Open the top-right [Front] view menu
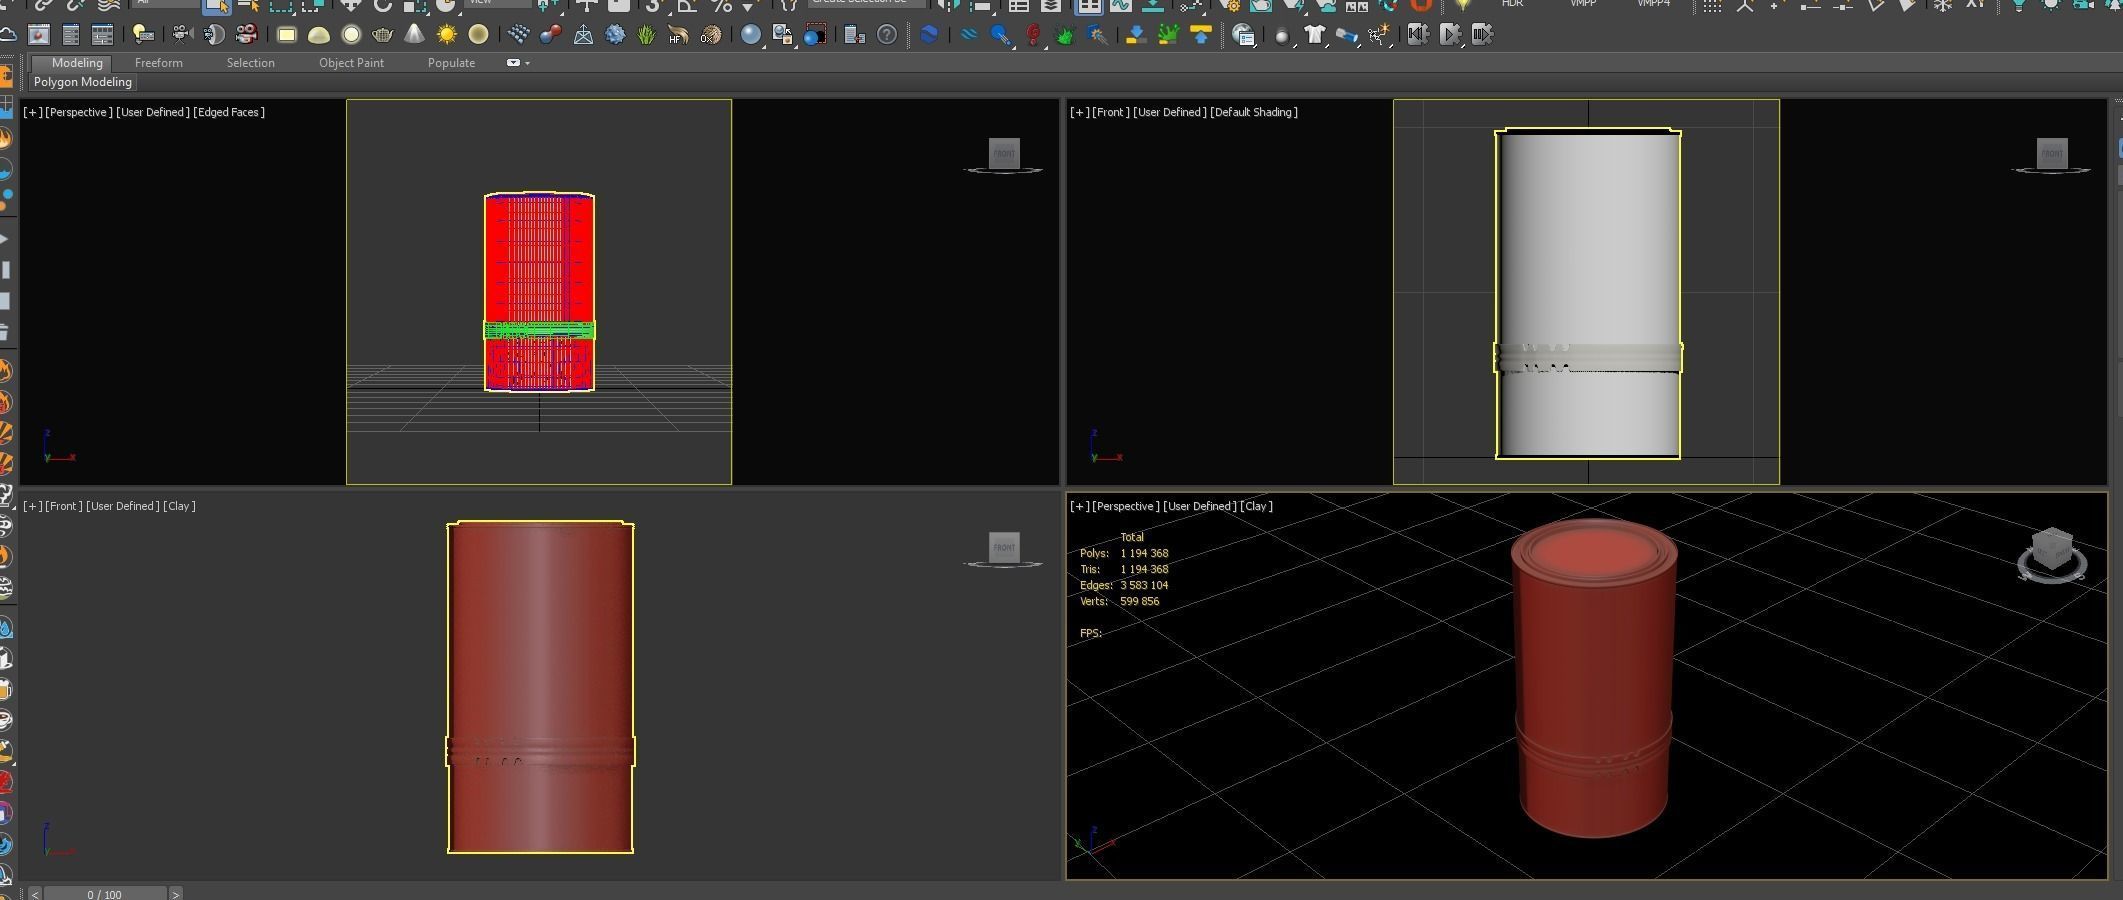The width and height of the screenshot is (2123, 900). (x=1109, y=112)
